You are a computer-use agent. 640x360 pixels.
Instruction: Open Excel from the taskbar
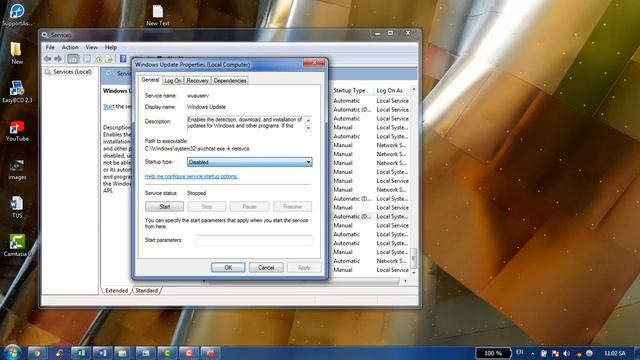click(81, 353)
